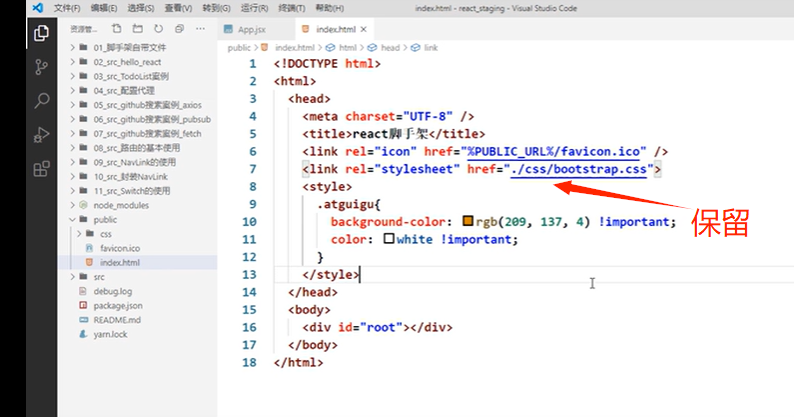The height and width of the screenshot is (417, 794).
Task: Expand the src folder chevron
Action: [x=72, y=277]
